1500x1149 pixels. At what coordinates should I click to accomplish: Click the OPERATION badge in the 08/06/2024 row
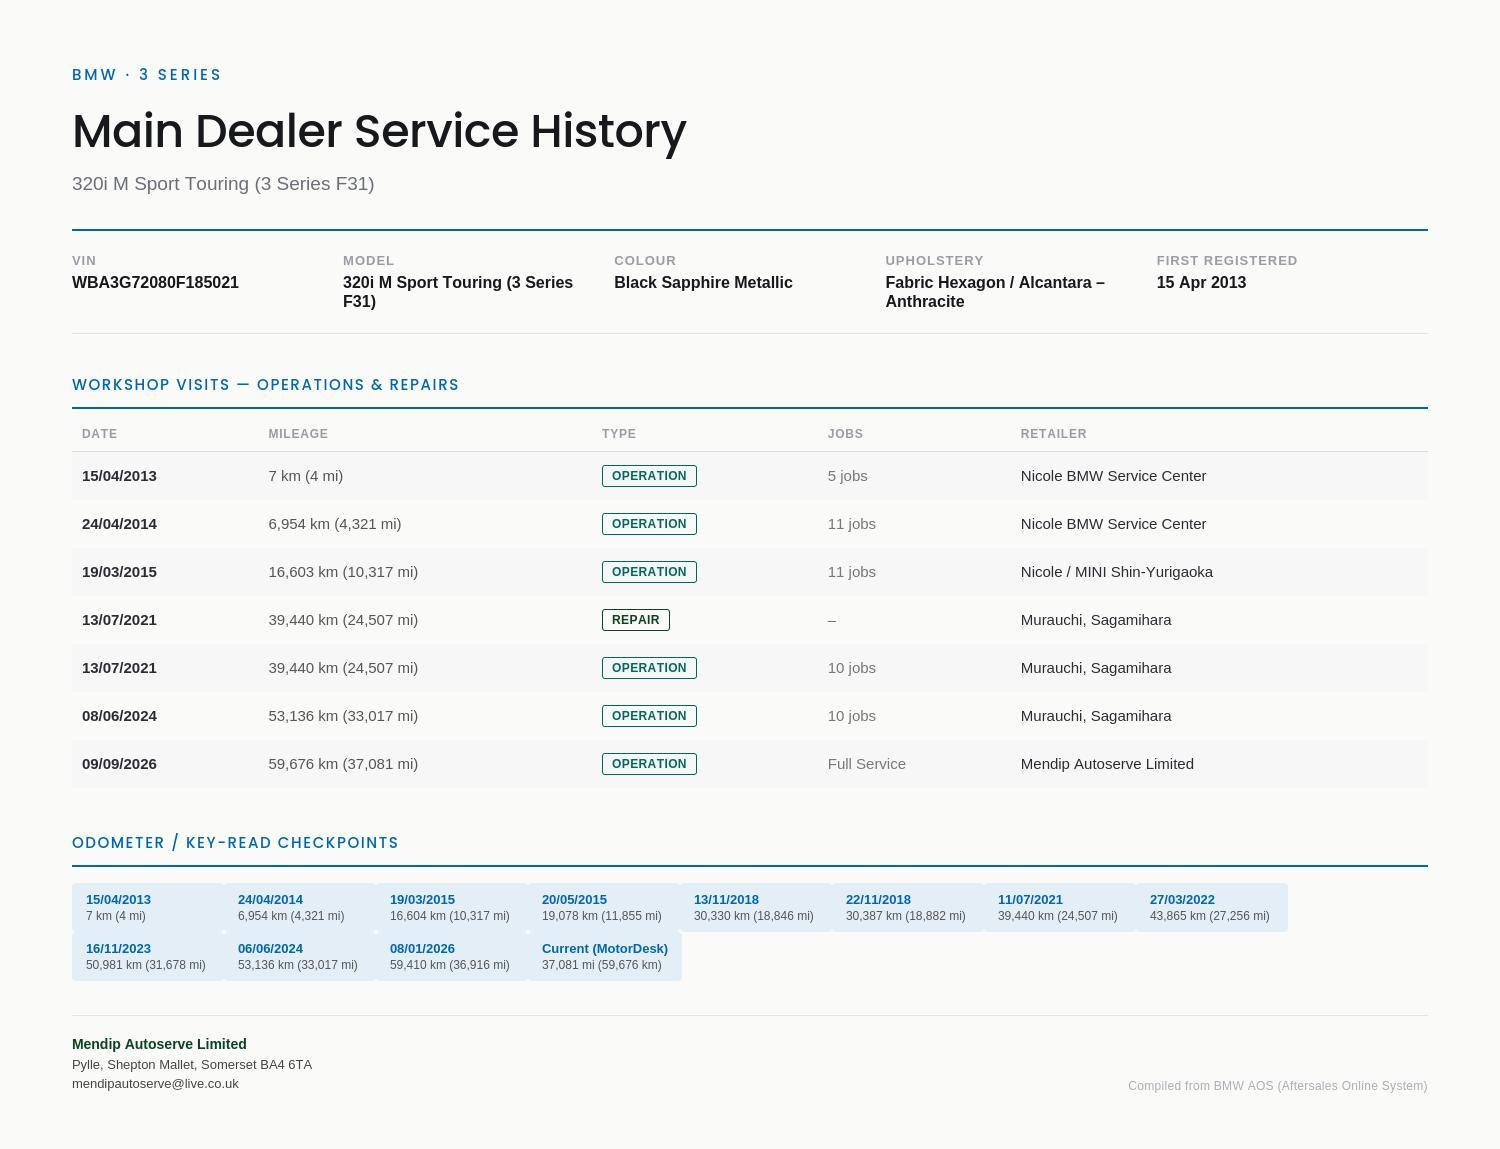coord(649,716)
